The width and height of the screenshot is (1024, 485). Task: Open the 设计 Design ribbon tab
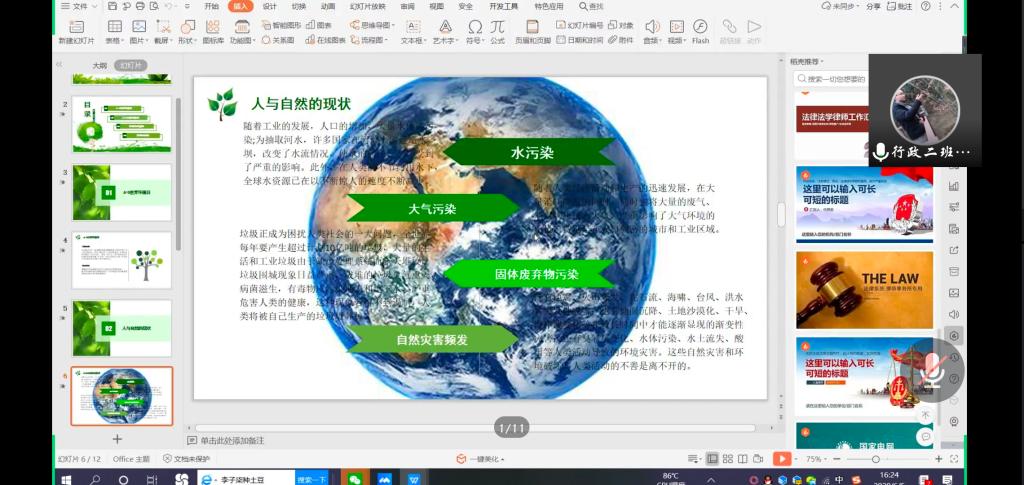coord(270,6)
